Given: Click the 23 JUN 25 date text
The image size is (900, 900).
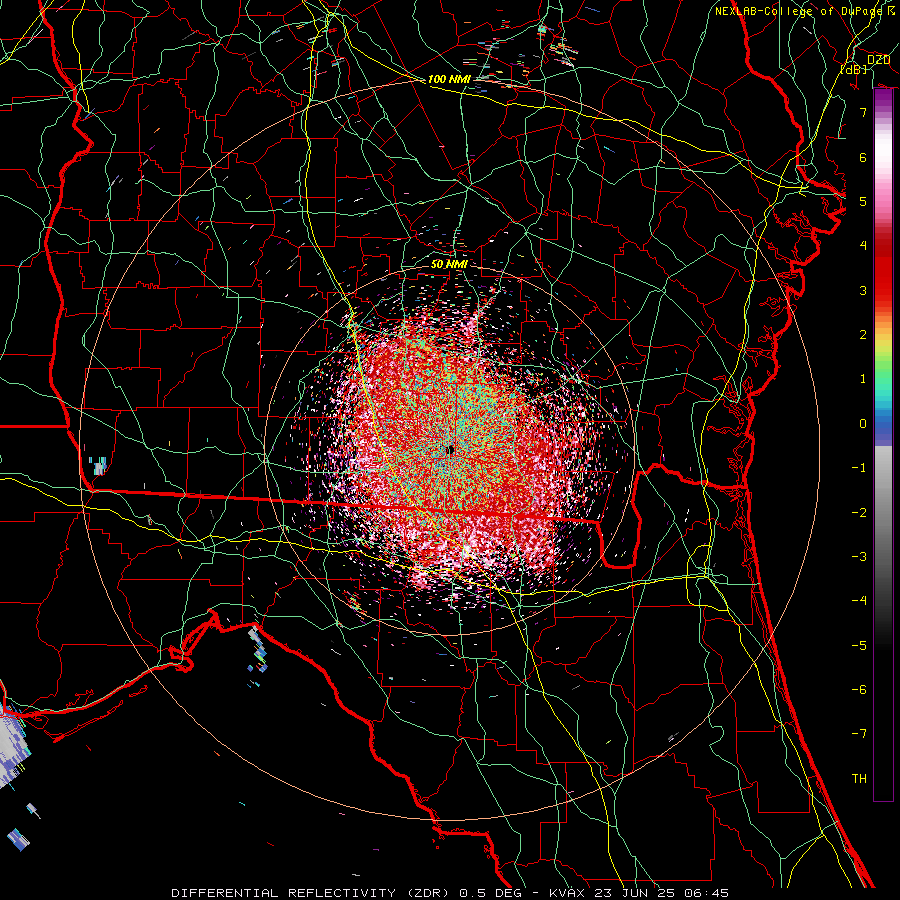Looking at the screenshot, I should tap(635, 893).
